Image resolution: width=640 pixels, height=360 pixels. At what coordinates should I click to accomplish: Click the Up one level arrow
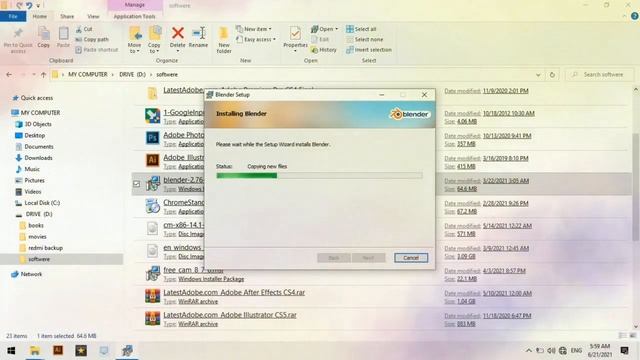(44, 75)
